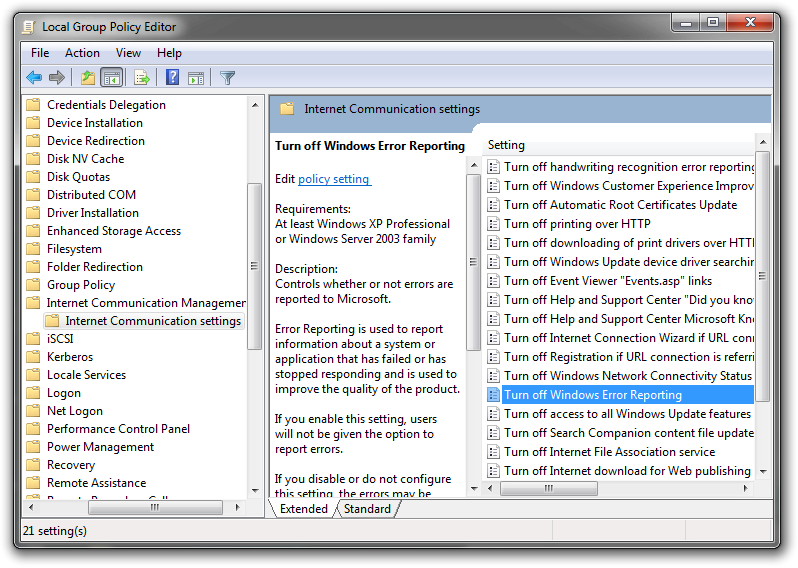Click the settings list scrollbar down arrow

(x=763, y=471)
